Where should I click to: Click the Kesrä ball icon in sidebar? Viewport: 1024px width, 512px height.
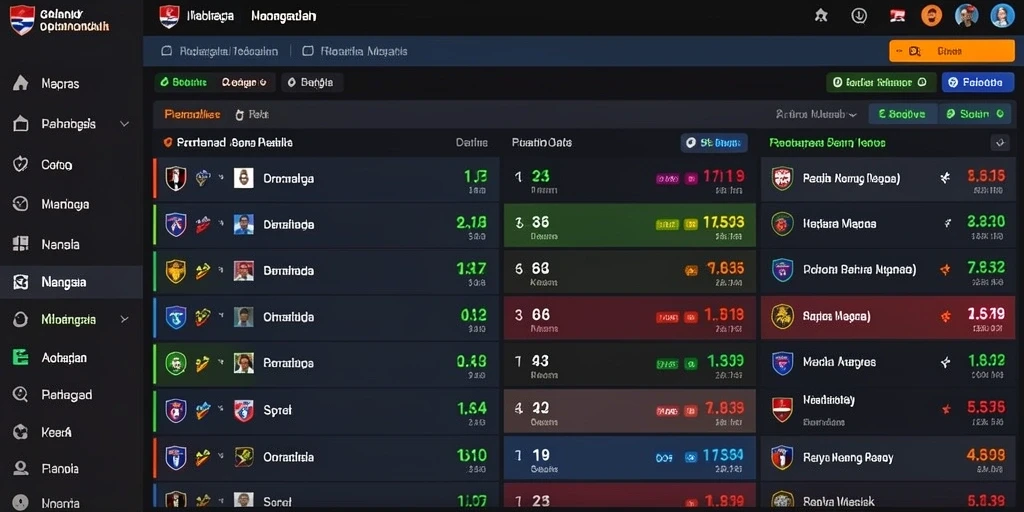(20, 432)
